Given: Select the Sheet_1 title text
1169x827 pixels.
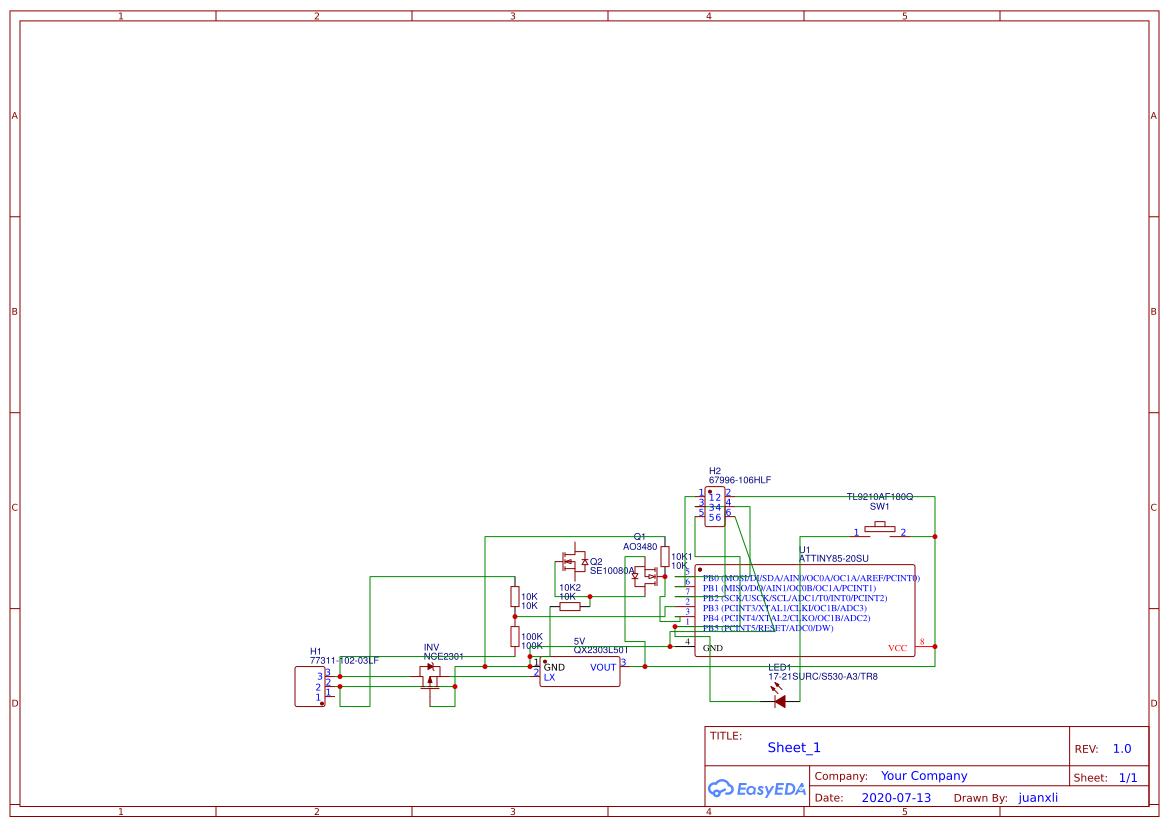Looking at the screenshot, I should click(x=792, y=747).
